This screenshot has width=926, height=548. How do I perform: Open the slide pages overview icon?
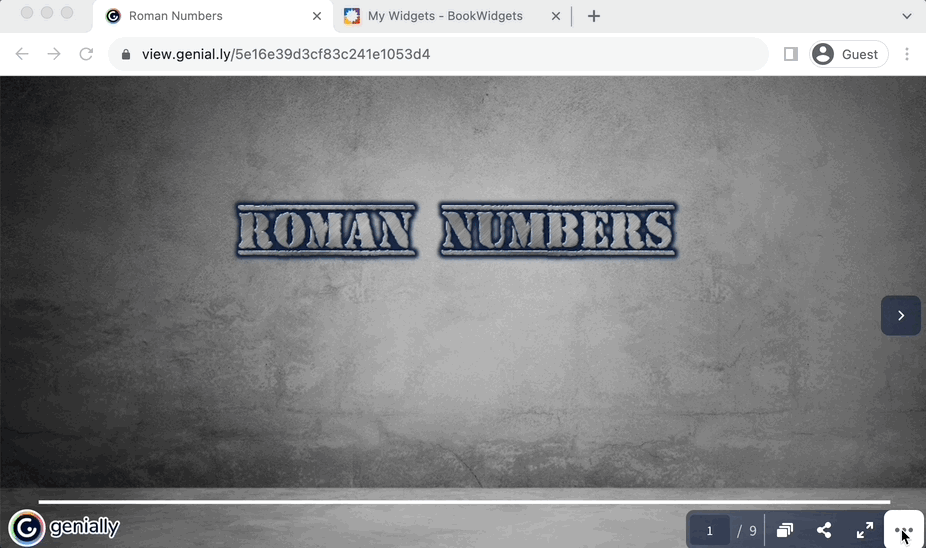click(x=785, y=530)
